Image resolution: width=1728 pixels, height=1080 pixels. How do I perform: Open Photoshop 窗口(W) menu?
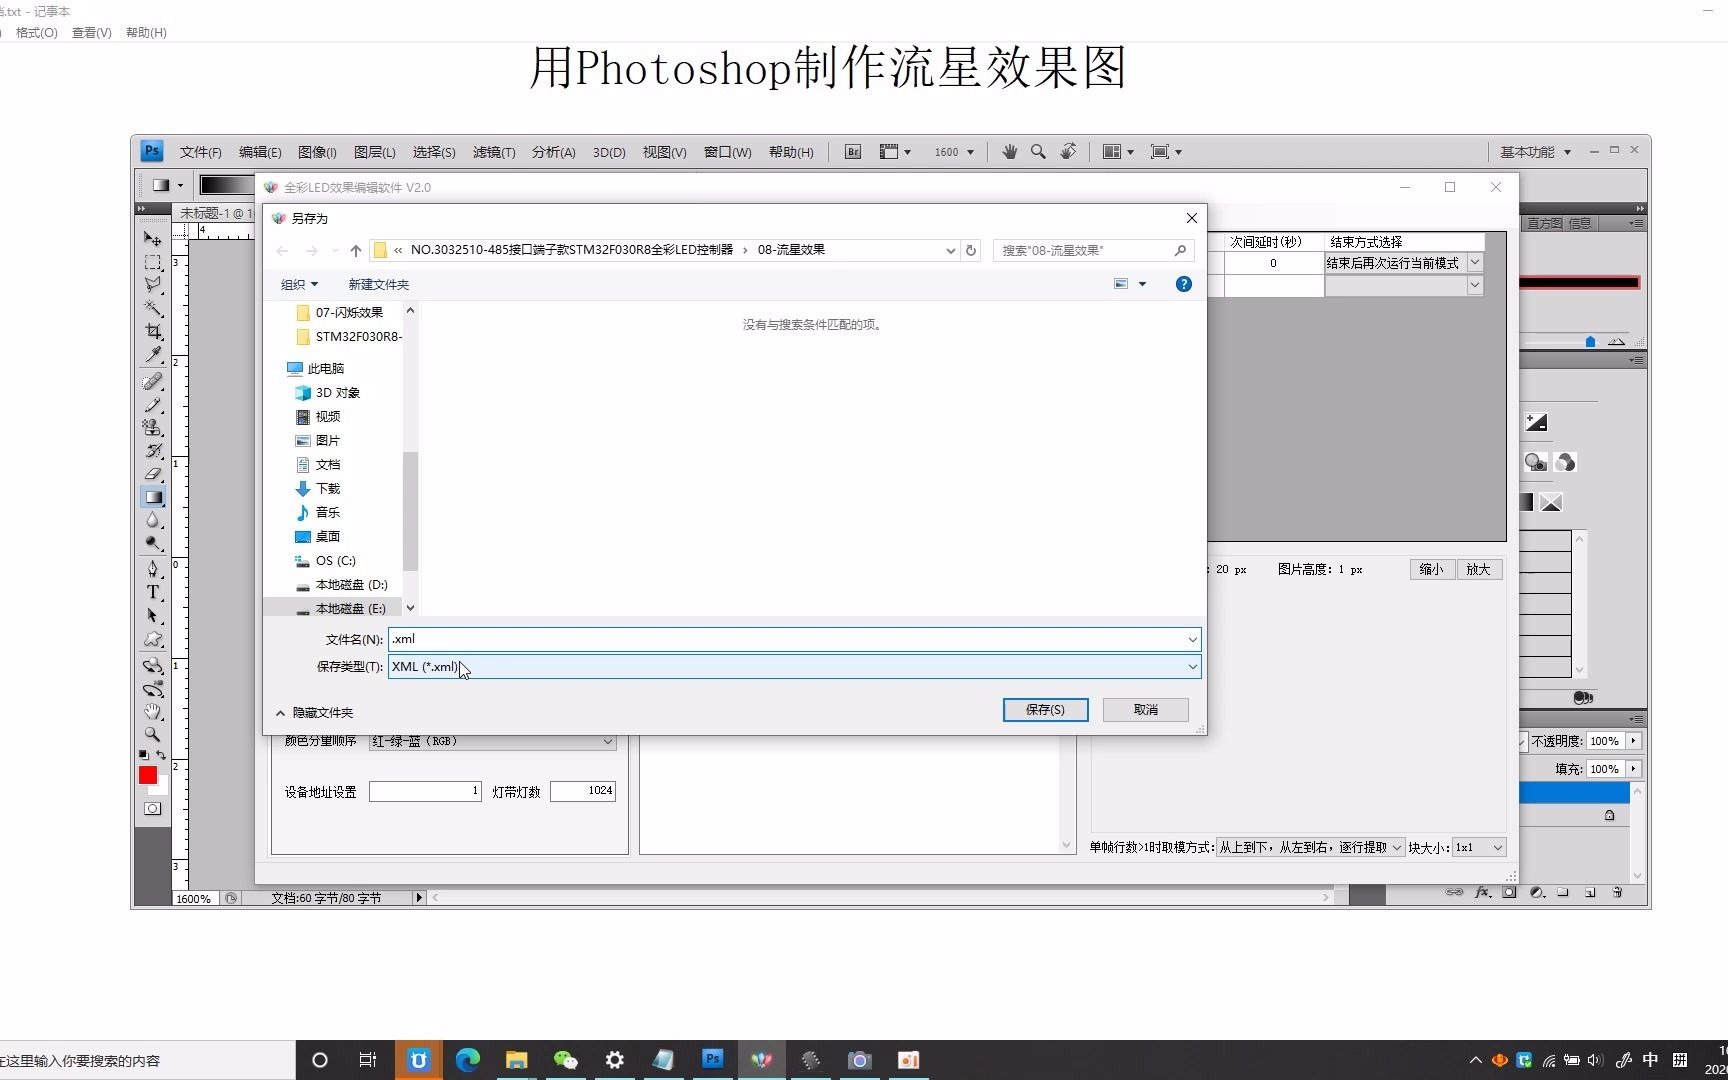click(728, 152)
